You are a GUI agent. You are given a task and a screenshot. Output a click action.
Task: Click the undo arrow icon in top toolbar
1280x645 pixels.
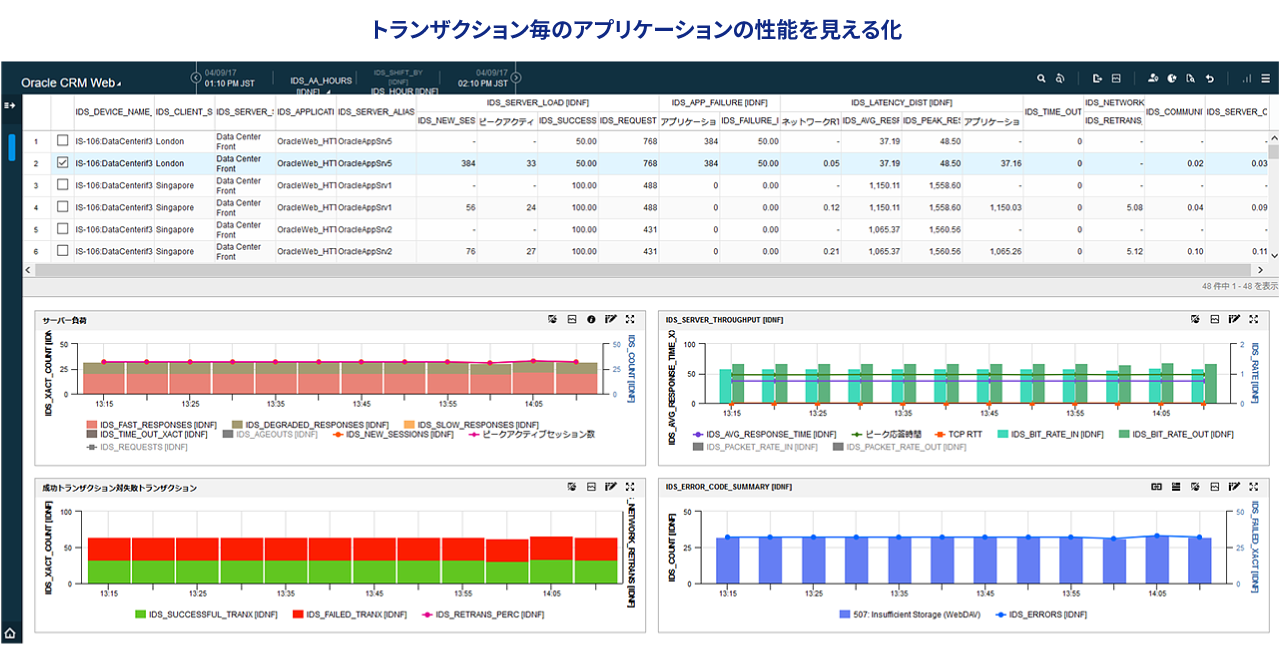1209,78
